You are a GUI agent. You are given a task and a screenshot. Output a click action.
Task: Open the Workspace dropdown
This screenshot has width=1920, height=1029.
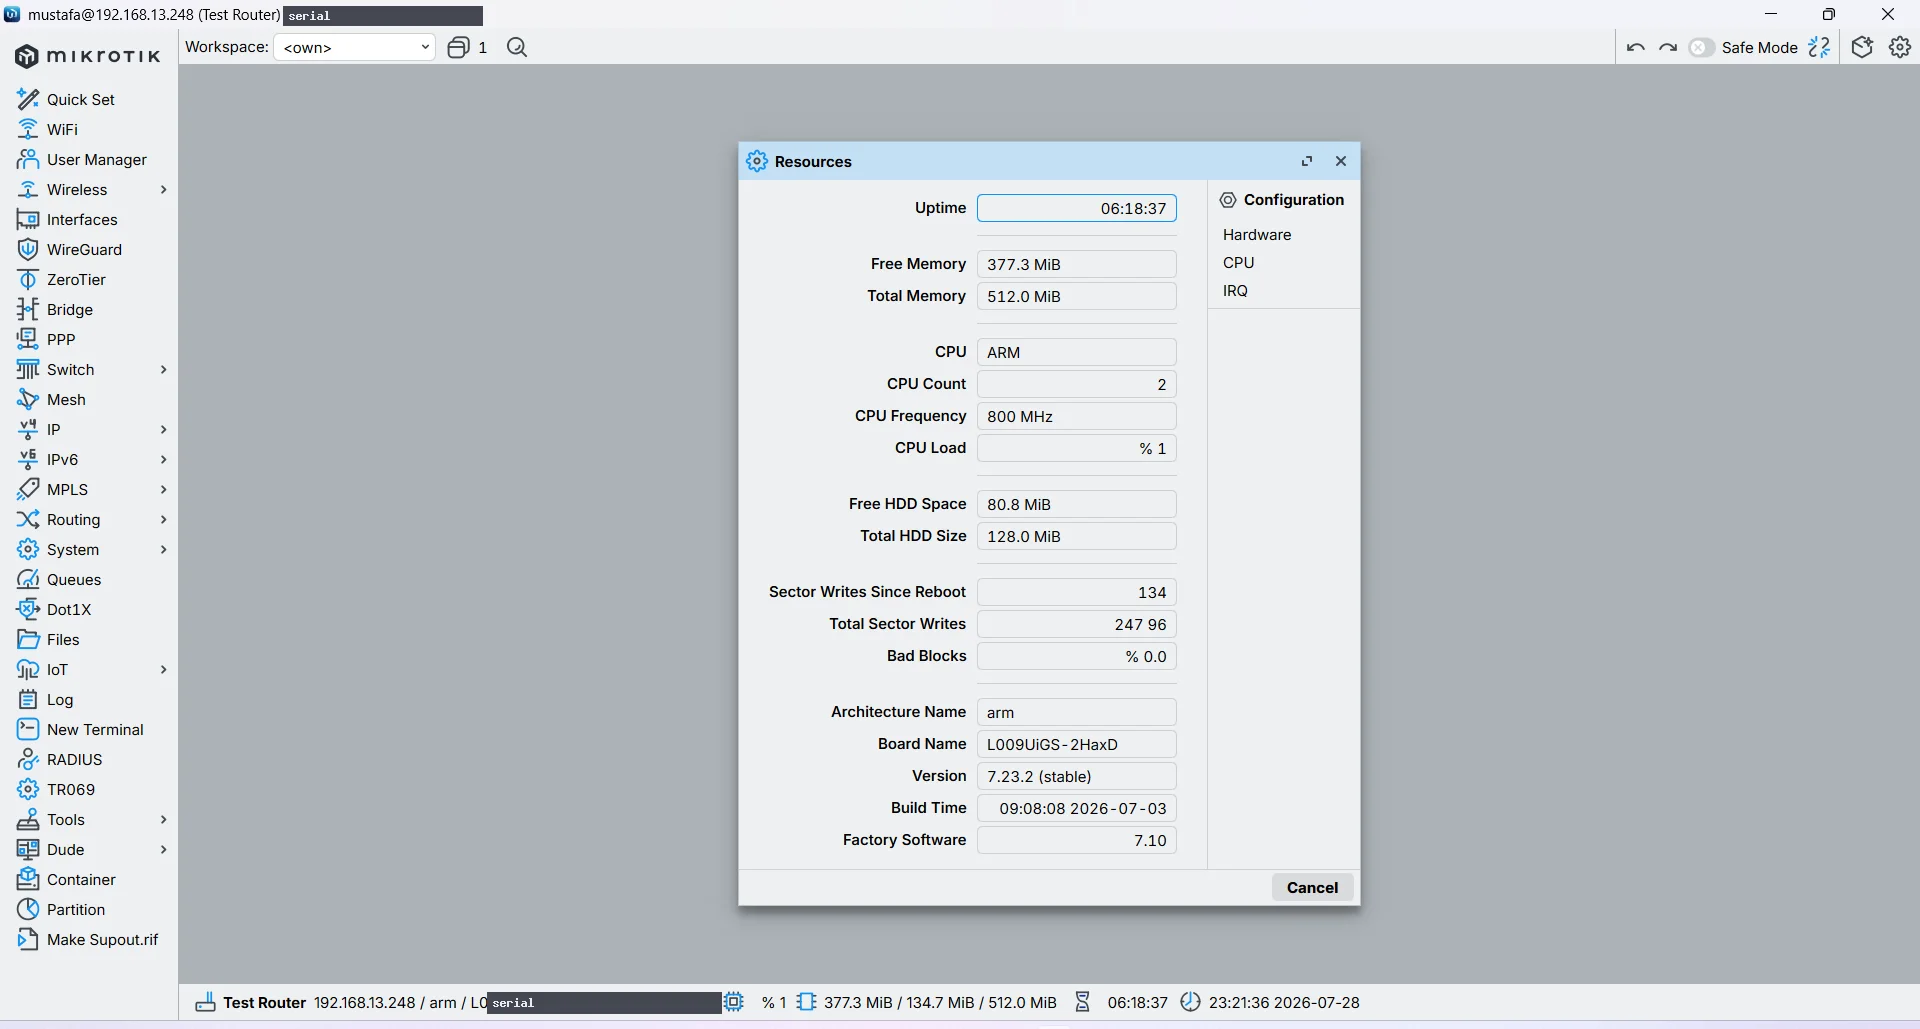pos(354,47)
